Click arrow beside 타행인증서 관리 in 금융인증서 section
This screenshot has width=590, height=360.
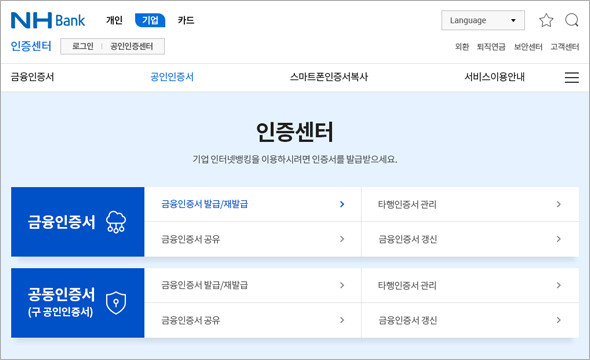[558, 204]
